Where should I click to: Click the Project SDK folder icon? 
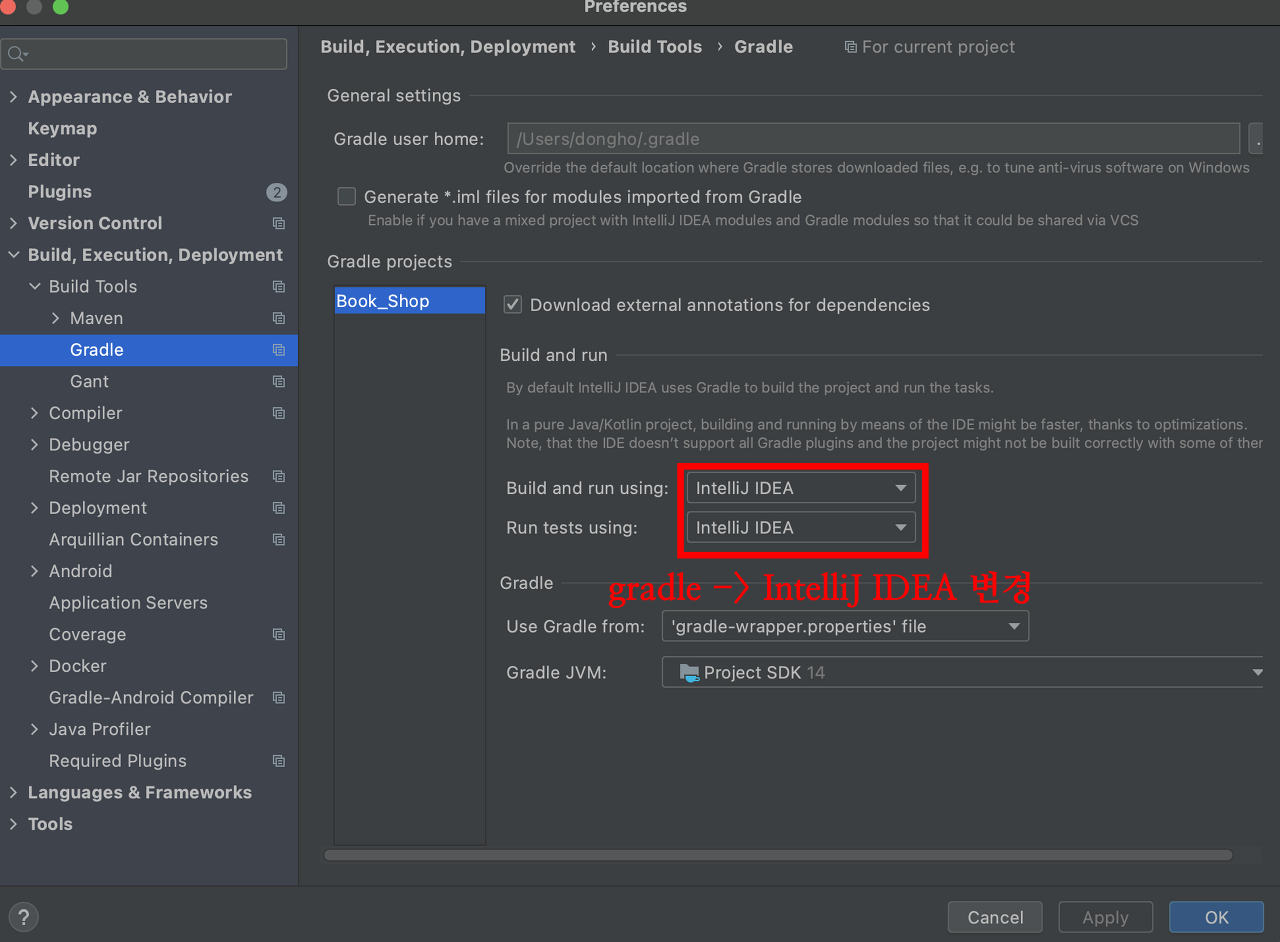pos(689,673)
